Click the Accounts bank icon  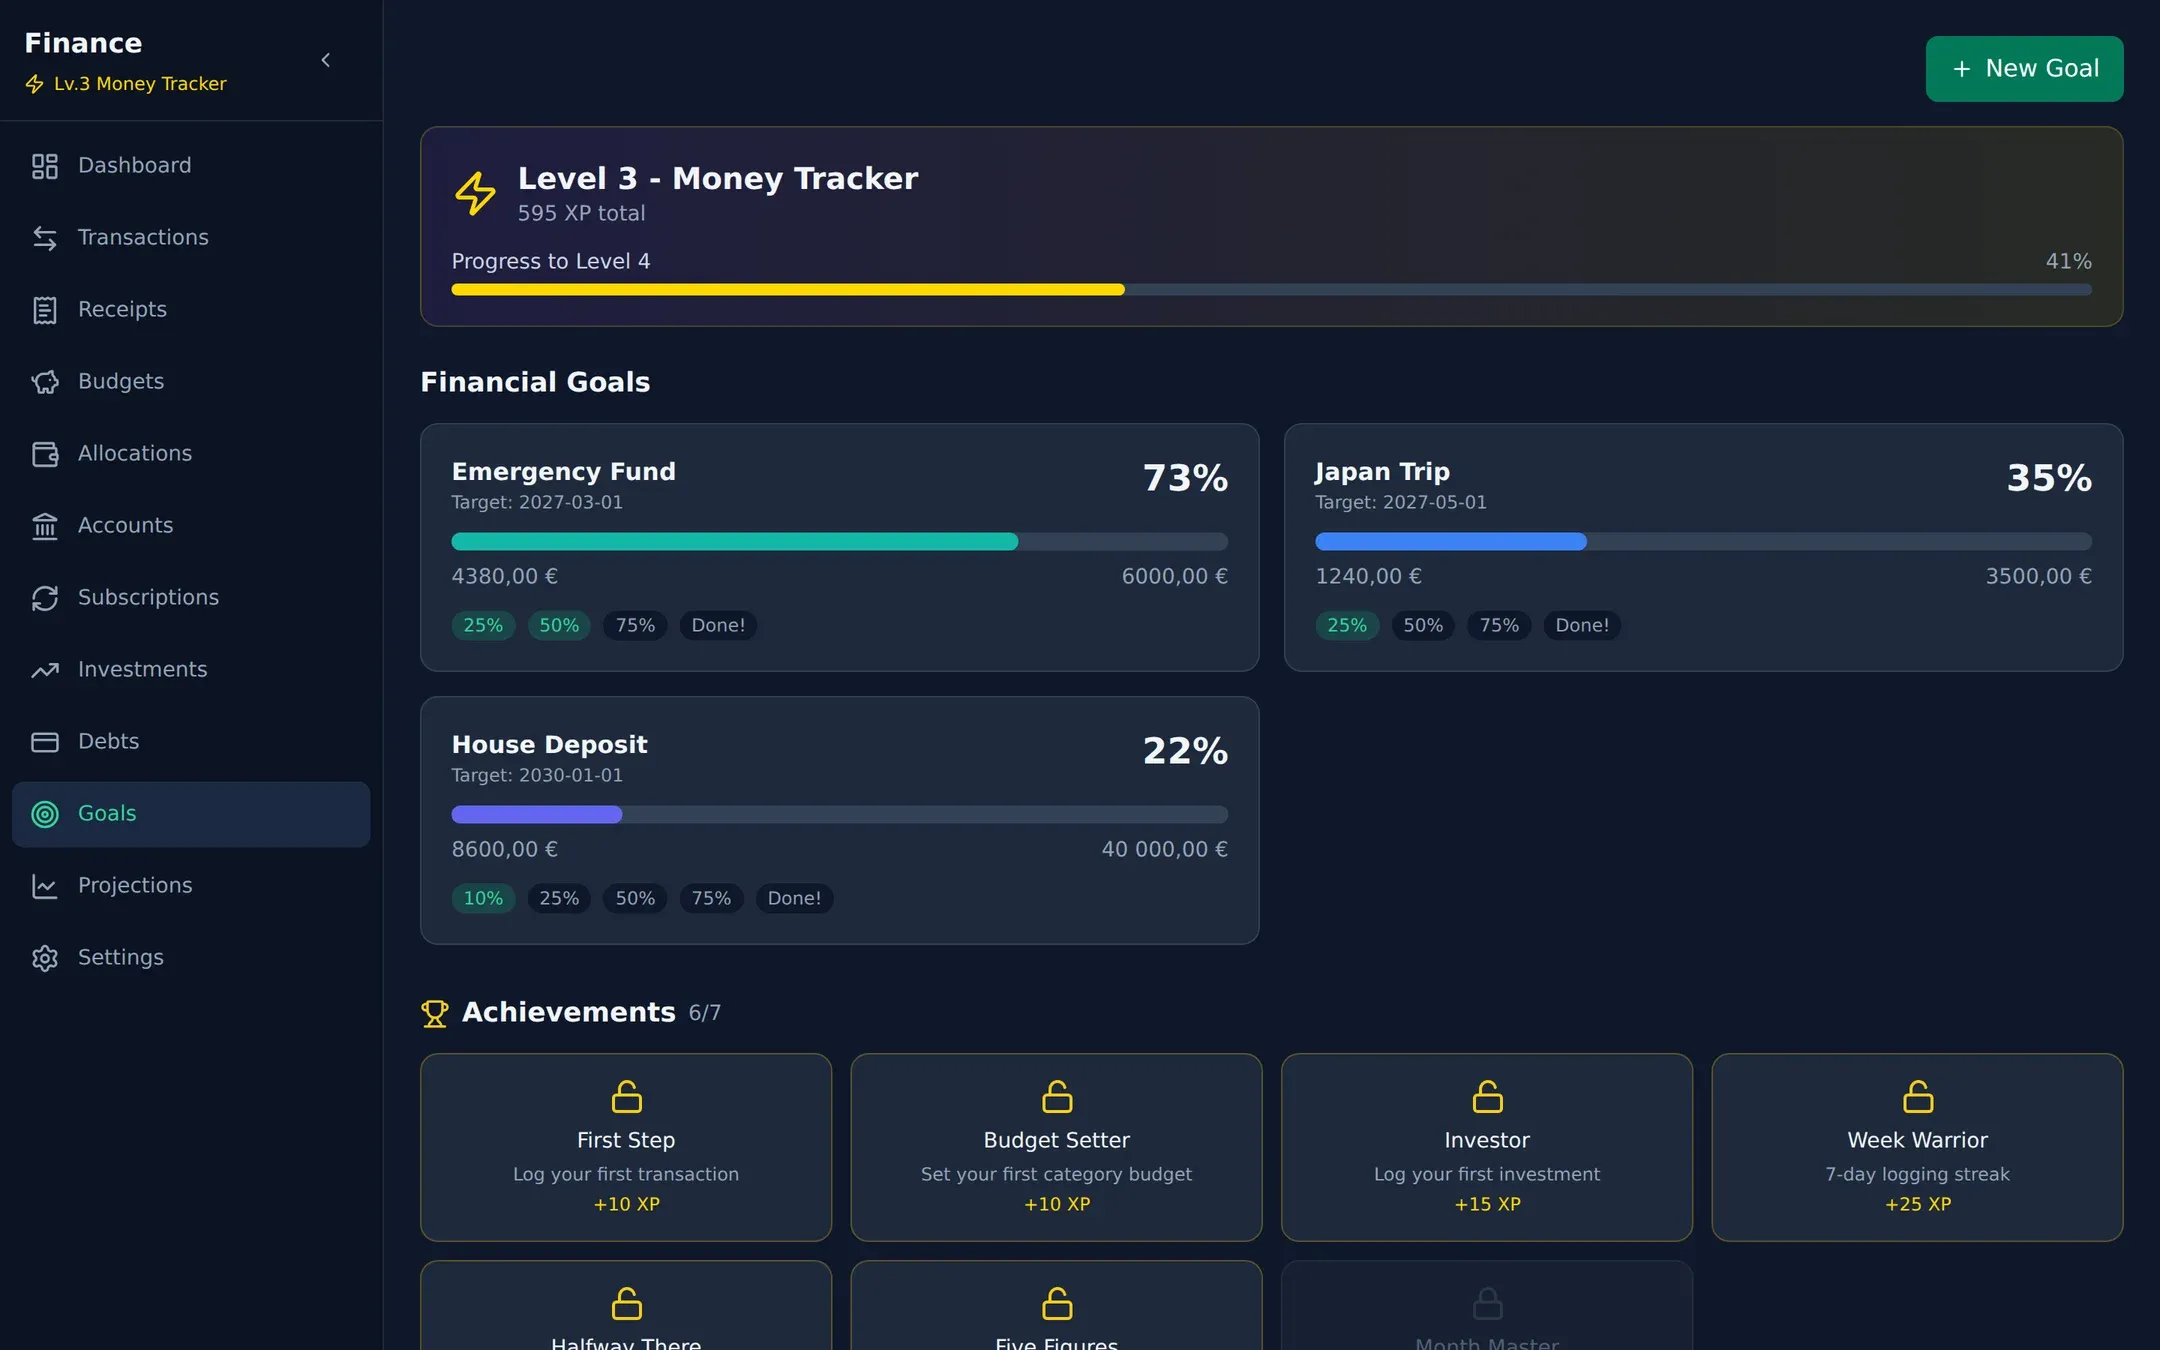pyautogui.click(x=45, y=526)
